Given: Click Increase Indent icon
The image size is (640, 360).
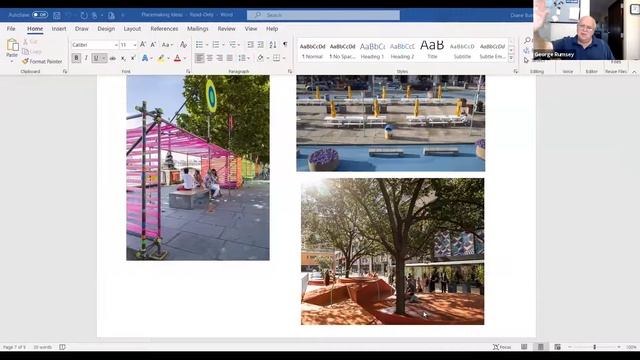Looking at the screenshot, I should tap(260, 44).
